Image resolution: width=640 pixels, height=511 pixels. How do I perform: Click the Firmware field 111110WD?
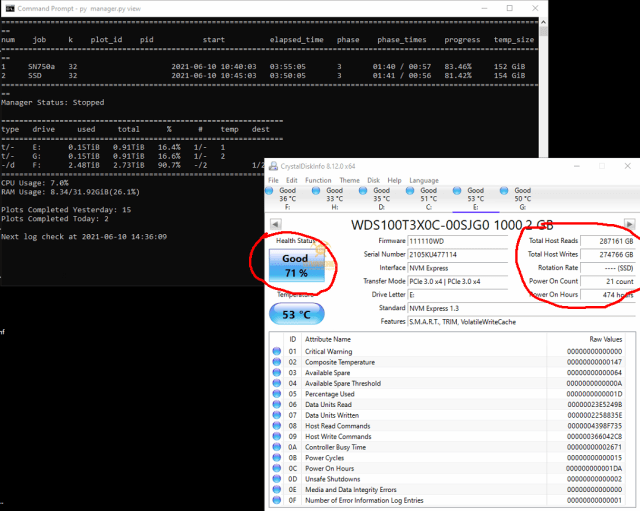[458, 241]
